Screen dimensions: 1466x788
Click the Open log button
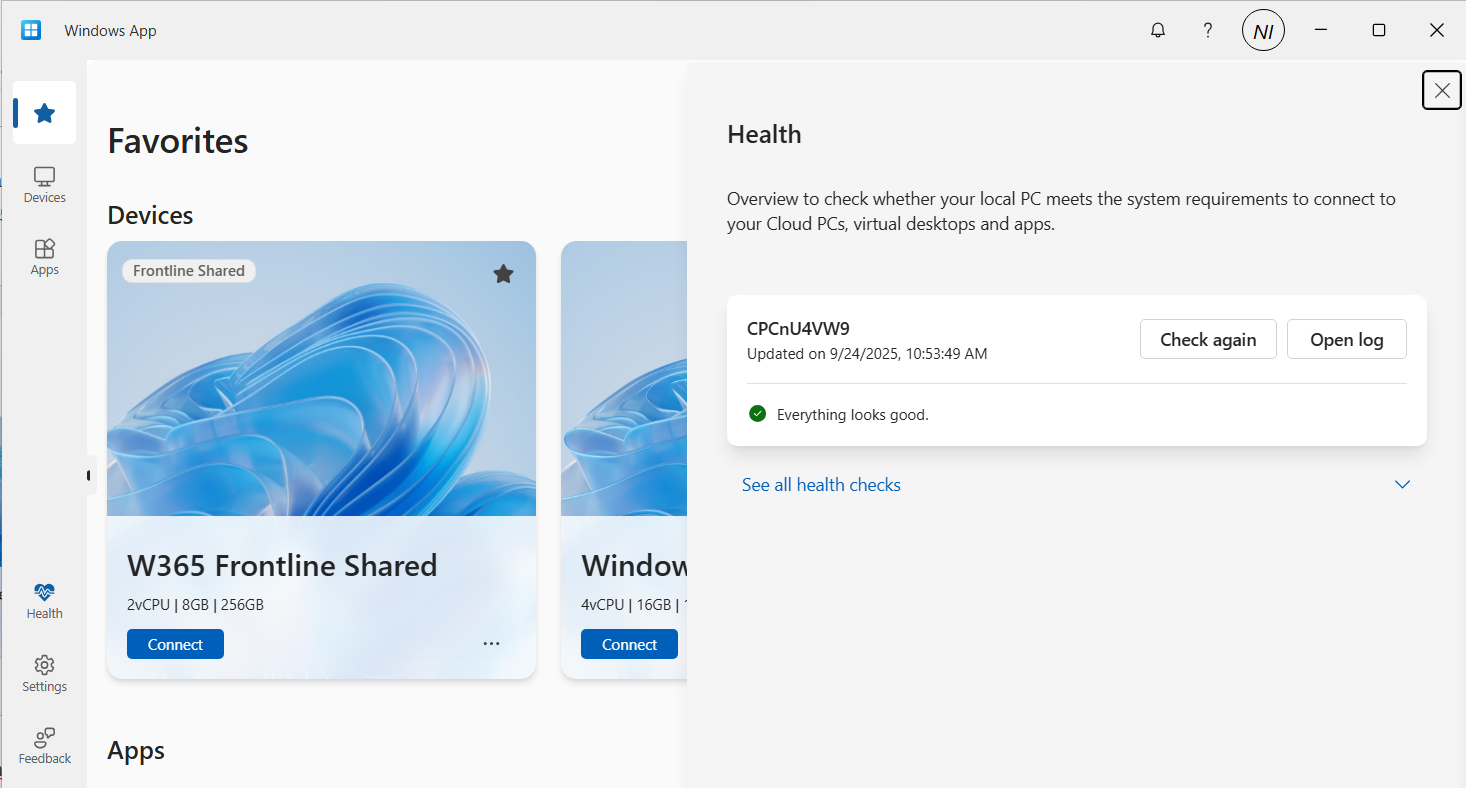pyautogui.click(x=1346, y=340)
